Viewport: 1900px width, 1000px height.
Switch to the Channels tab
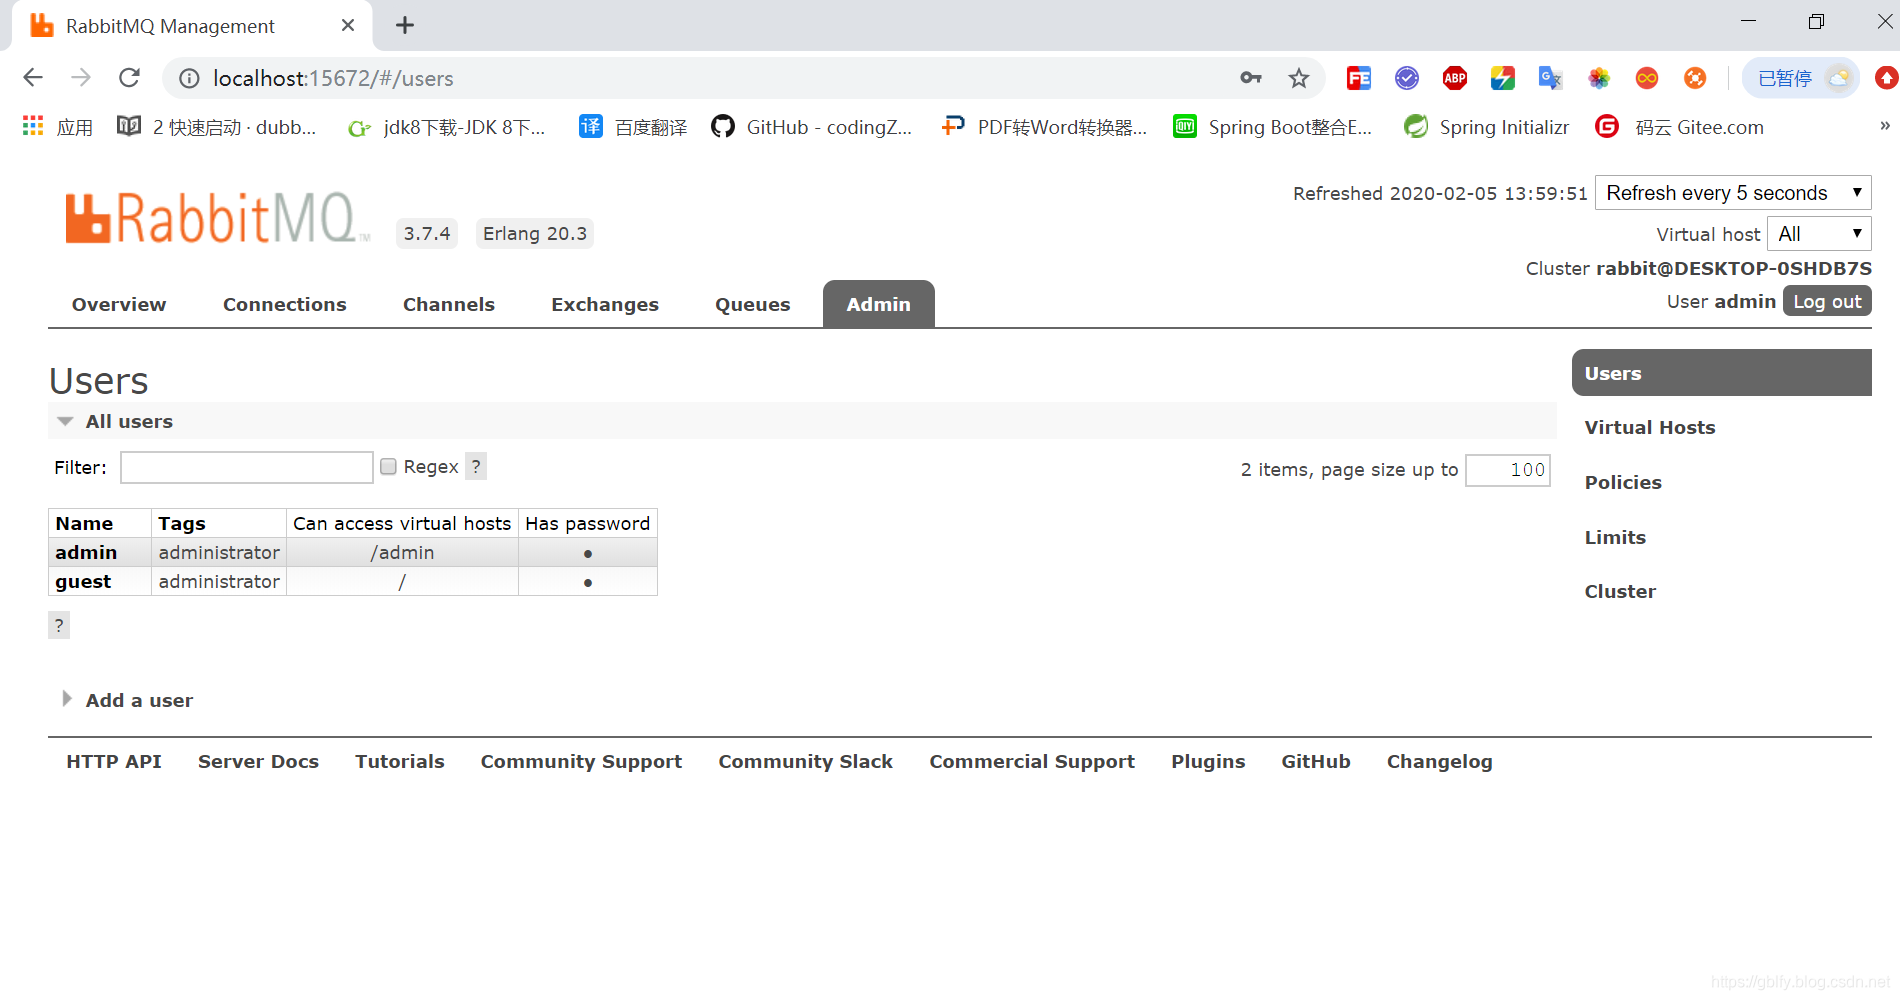449,304
